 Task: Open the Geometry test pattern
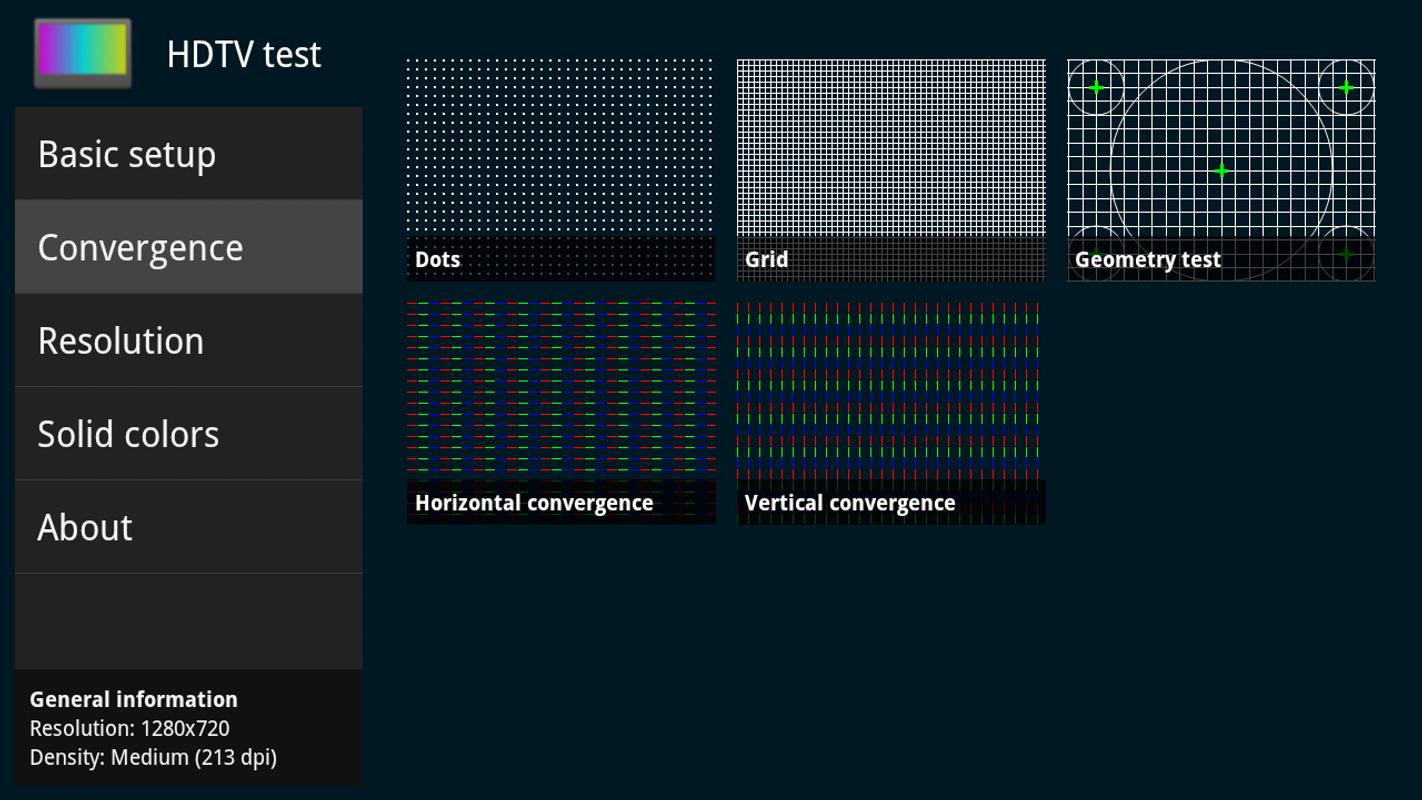click(1221, 170)
